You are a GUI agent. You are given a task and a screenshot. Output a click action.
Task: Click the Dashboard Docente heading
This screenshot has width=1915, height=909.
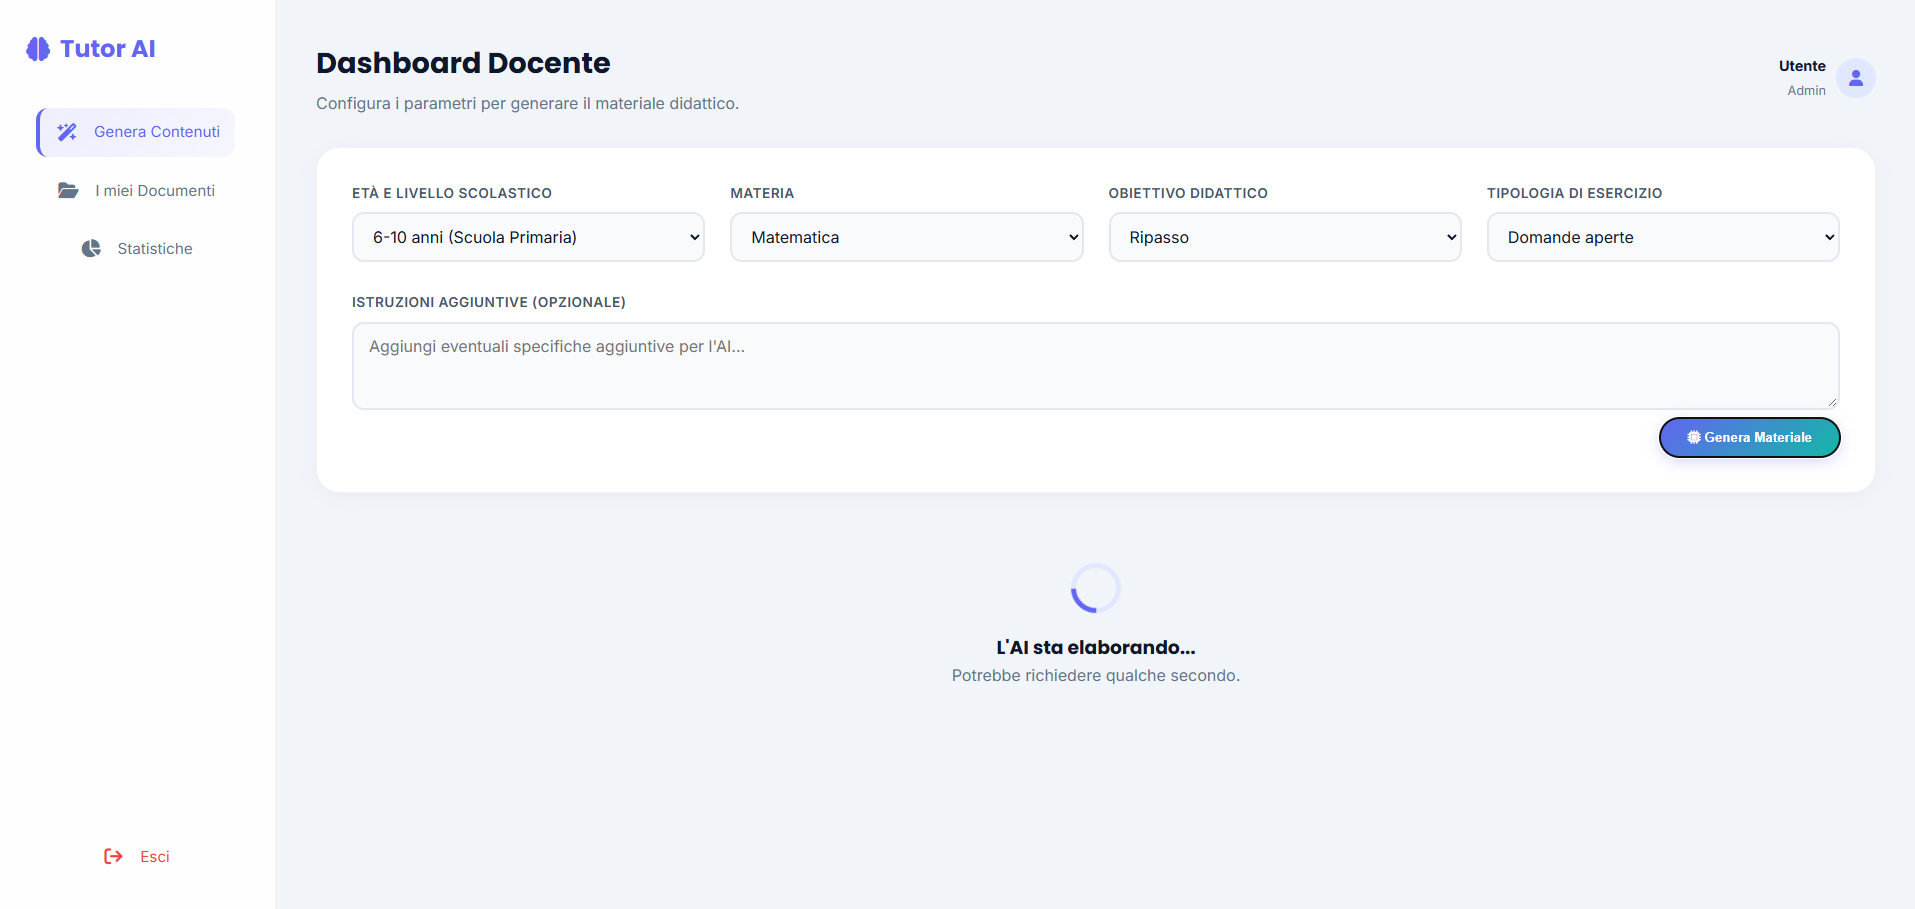[463, 63]
